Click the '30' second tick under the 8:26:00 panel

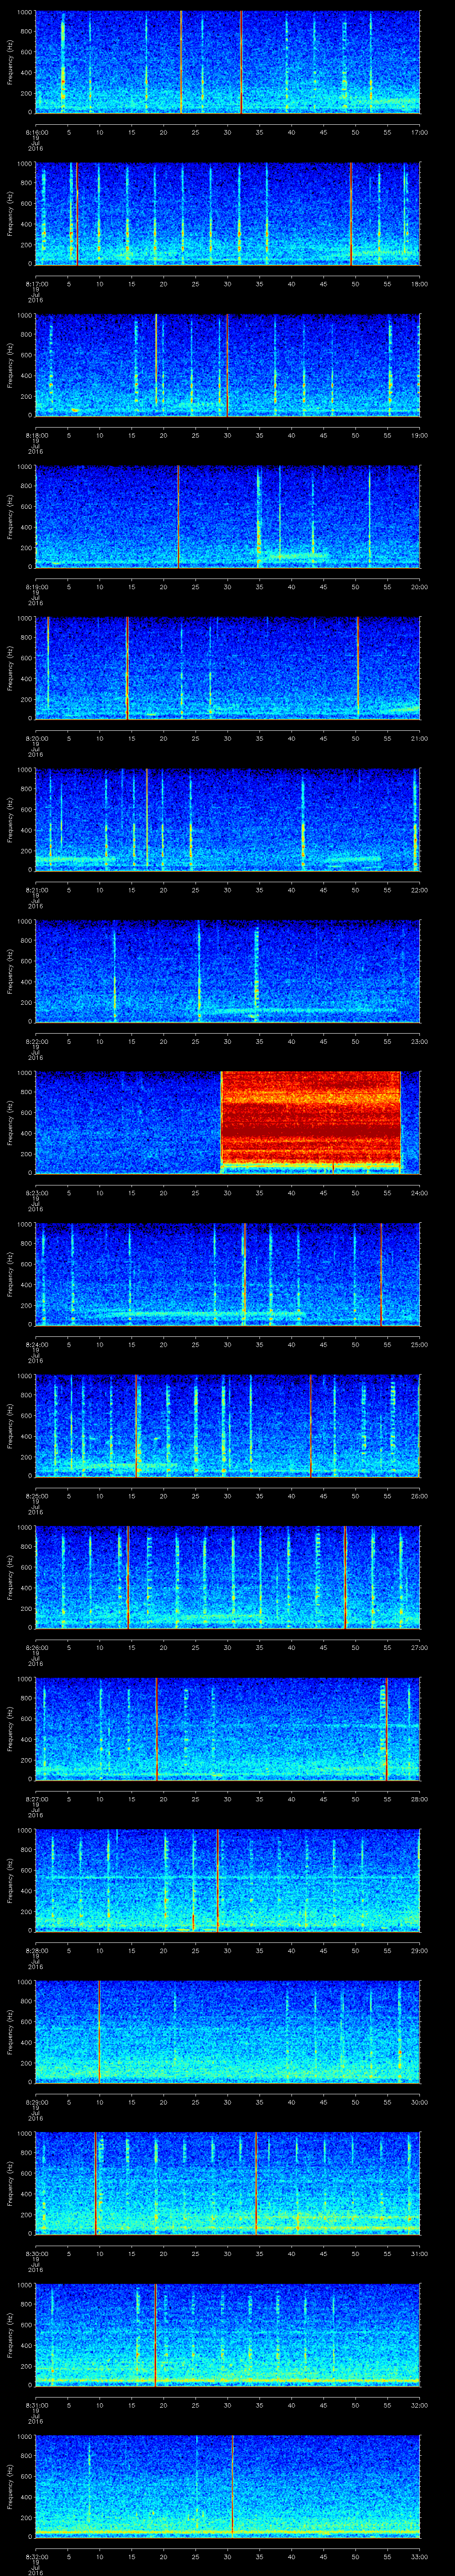coord(228,1647)
